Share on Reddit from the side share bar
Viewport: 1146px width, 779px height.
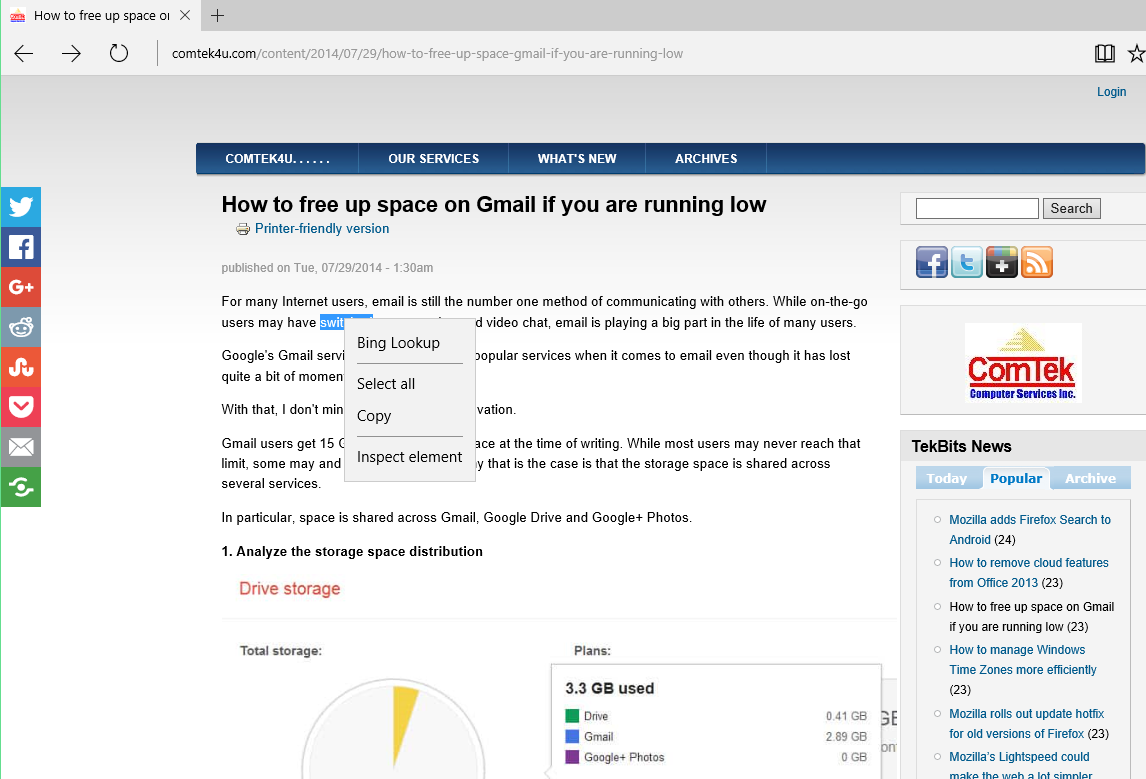20,327
